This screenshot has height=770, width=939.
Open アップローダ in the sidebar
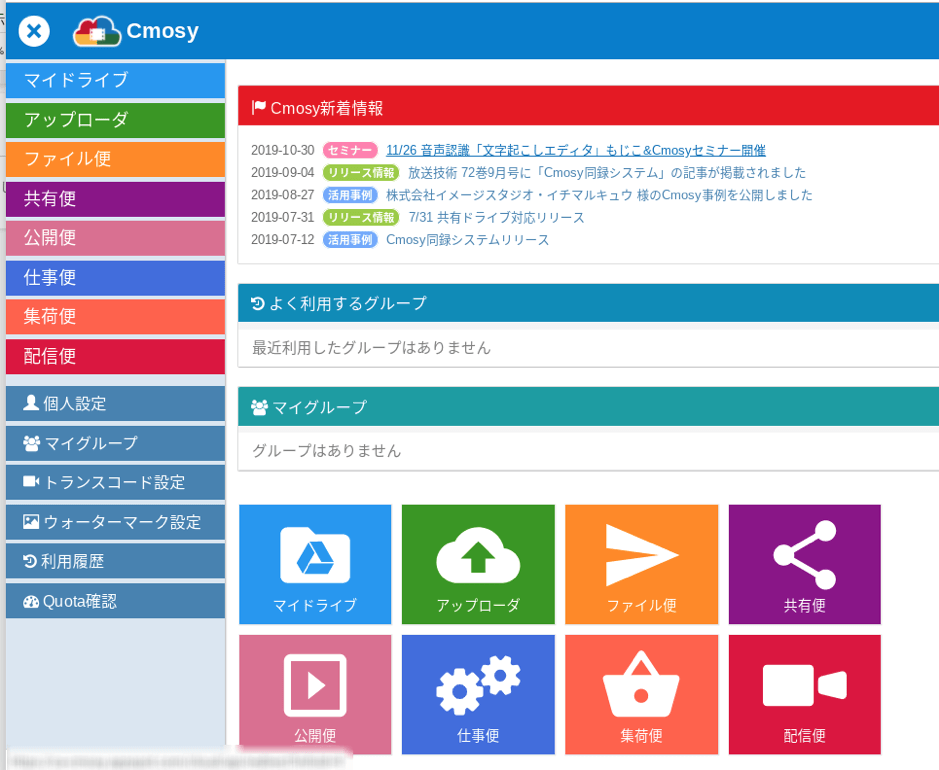(116, 120)
